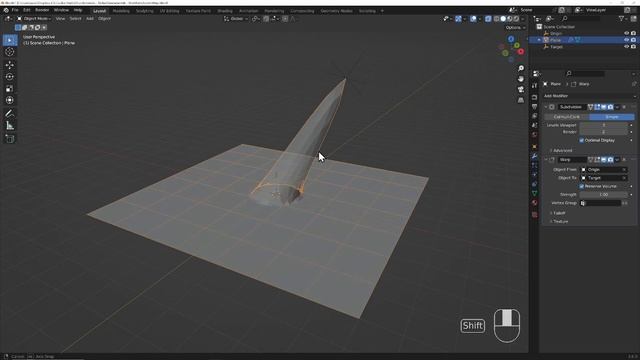Expand the Falloff section
The width and height of the screenshot is (640, 360).
click(x=558, y=213)
